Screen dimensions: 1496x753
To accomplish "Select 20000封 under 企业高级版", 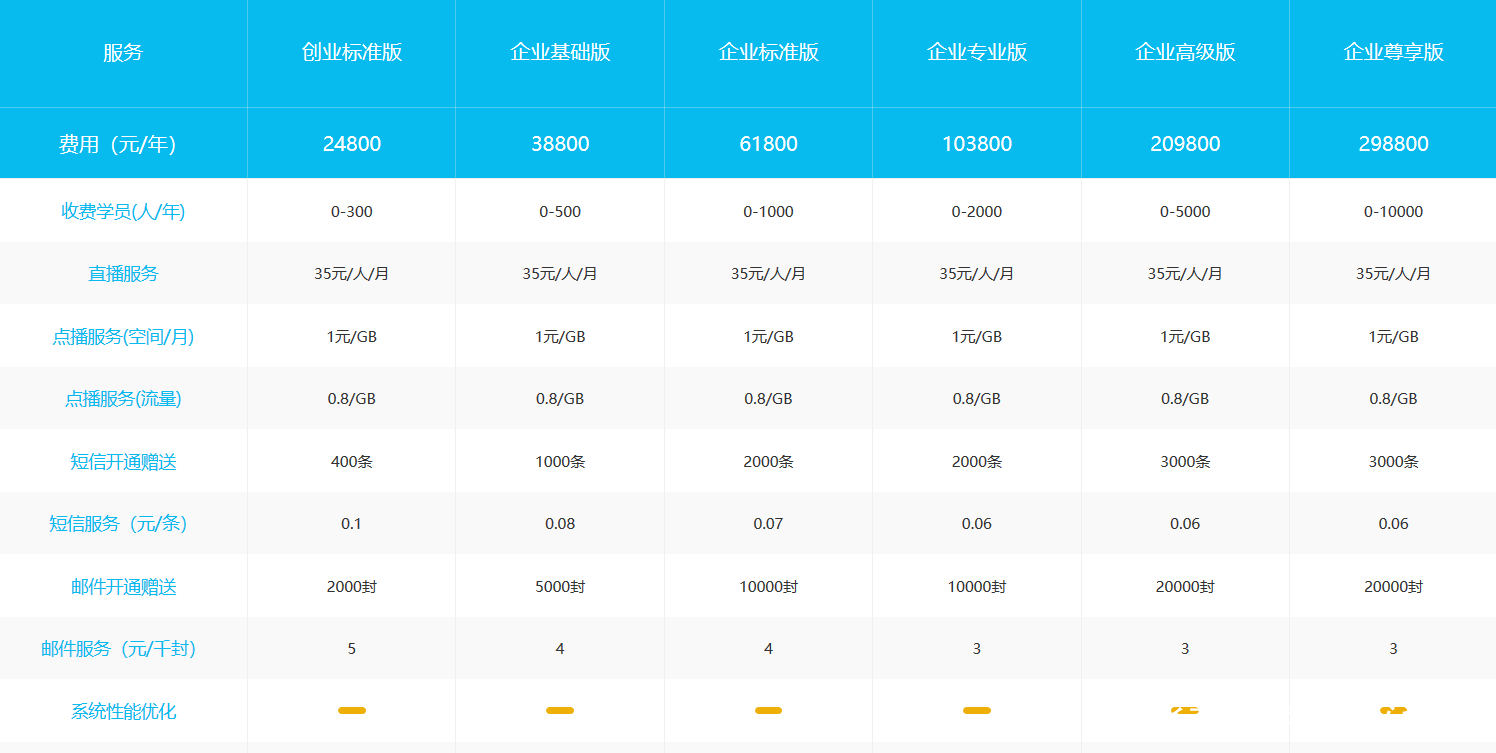I will (1185, 587).
